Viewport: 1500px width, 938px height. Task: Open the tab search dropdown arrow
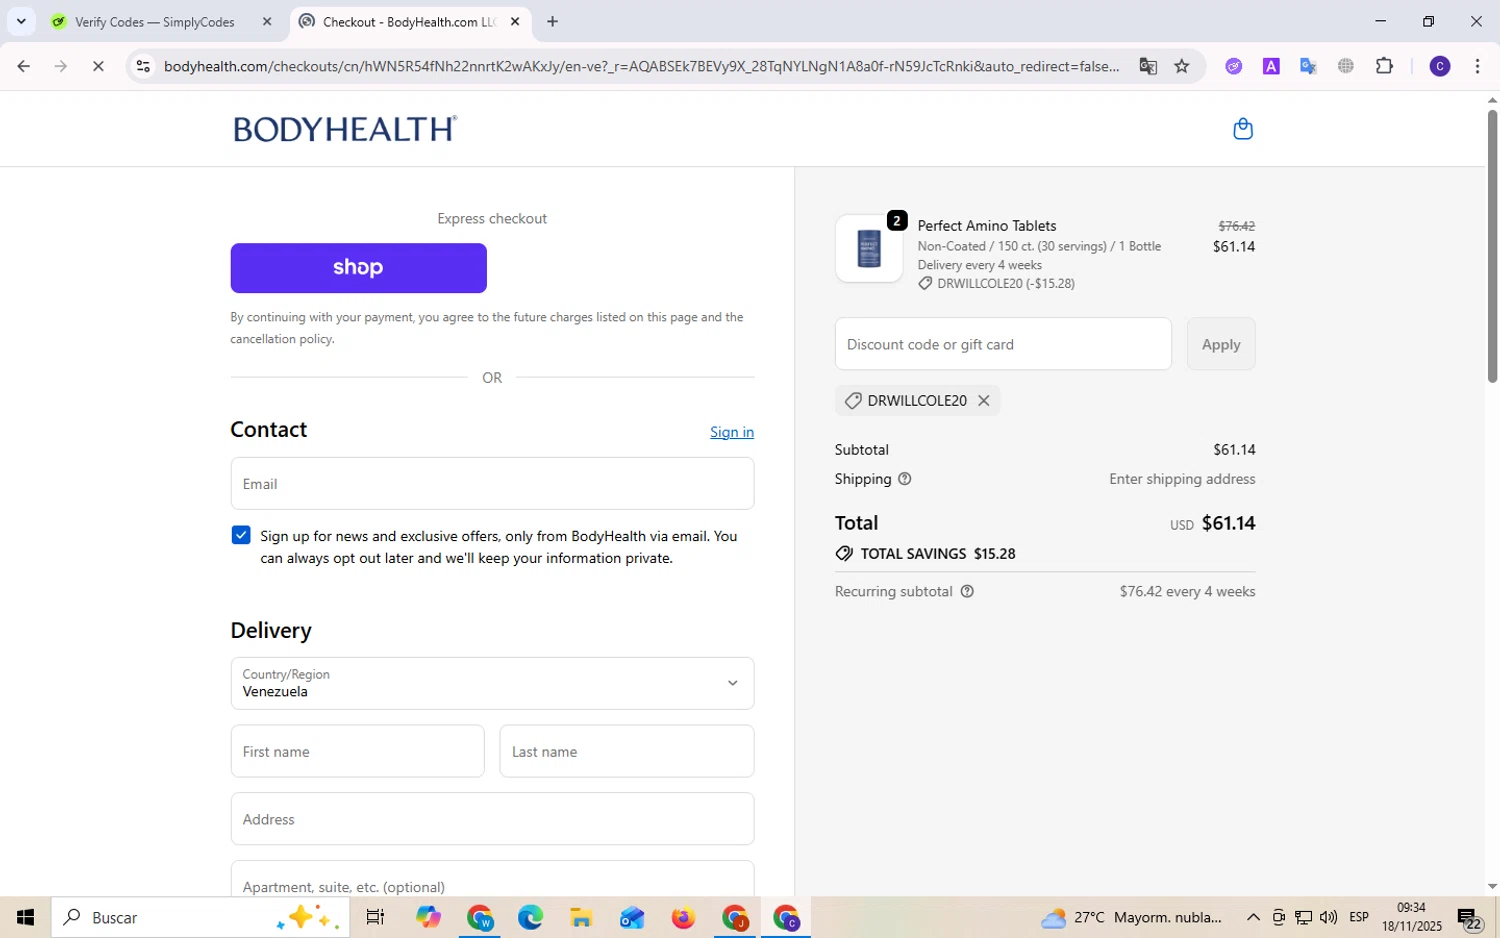pyautogui.click(x=21, y=21)
